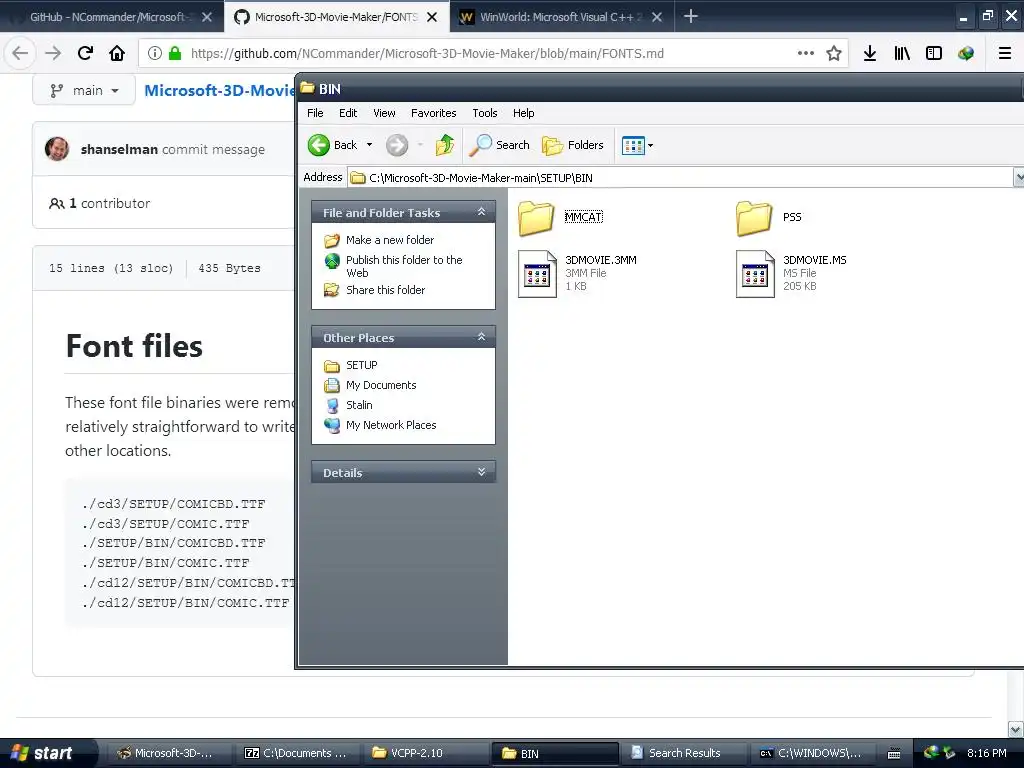Expand the Details panel
The image size is (1024, 768).
[481, 472]
